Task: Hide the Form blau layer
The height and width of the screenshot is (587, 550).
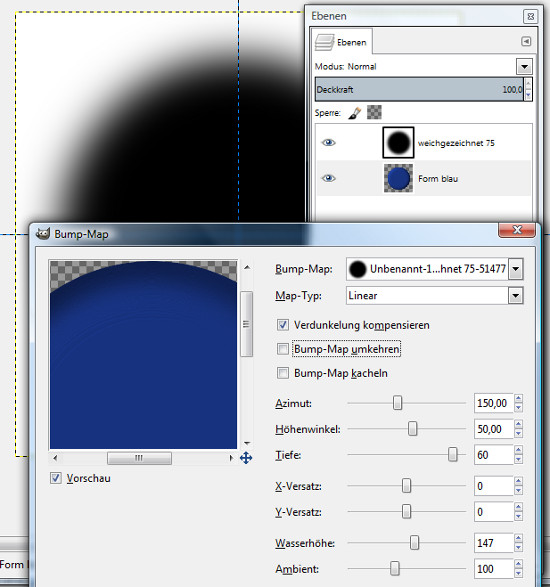Action: point(328,178)
